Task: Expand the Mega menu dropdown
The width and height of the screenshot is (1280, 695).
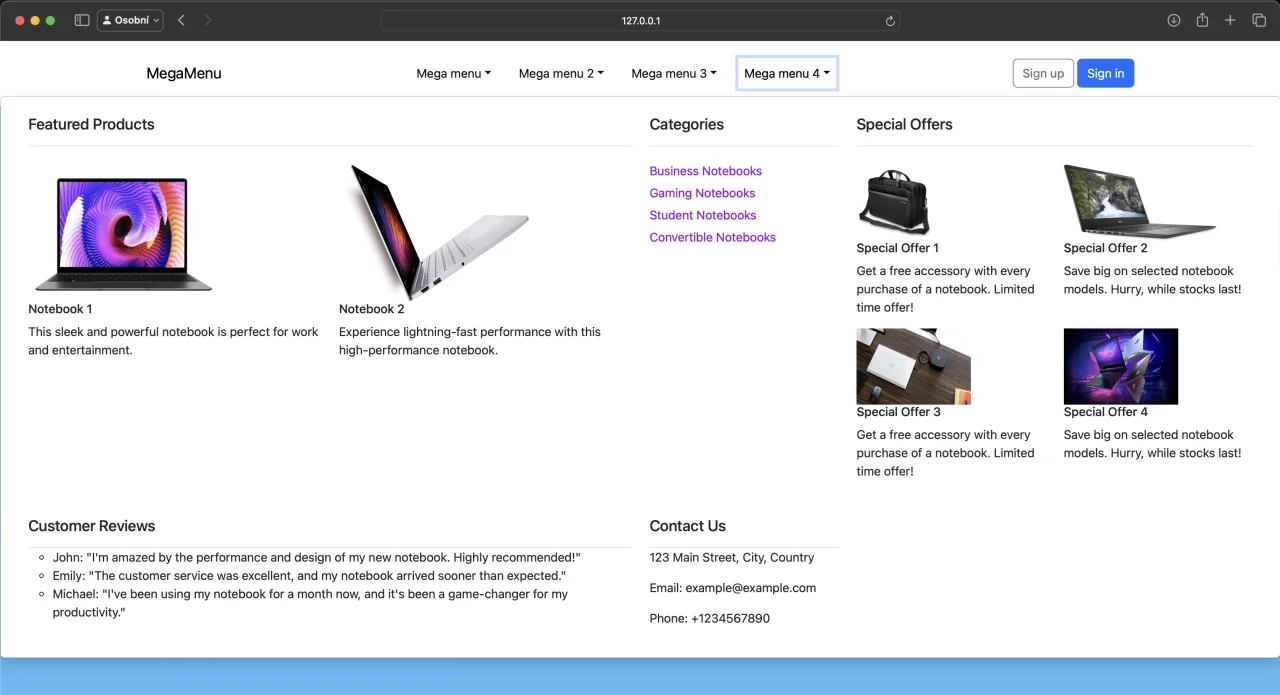Action: (454, 73)
